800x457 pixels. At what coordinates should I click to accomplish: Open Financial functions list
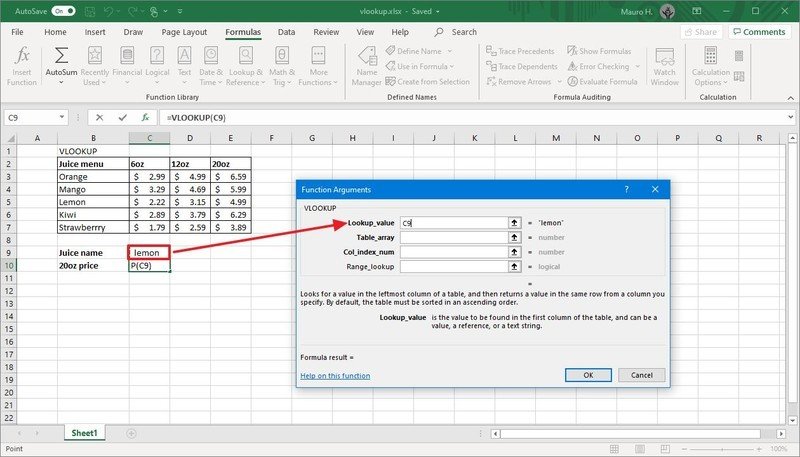click(127, 66)
